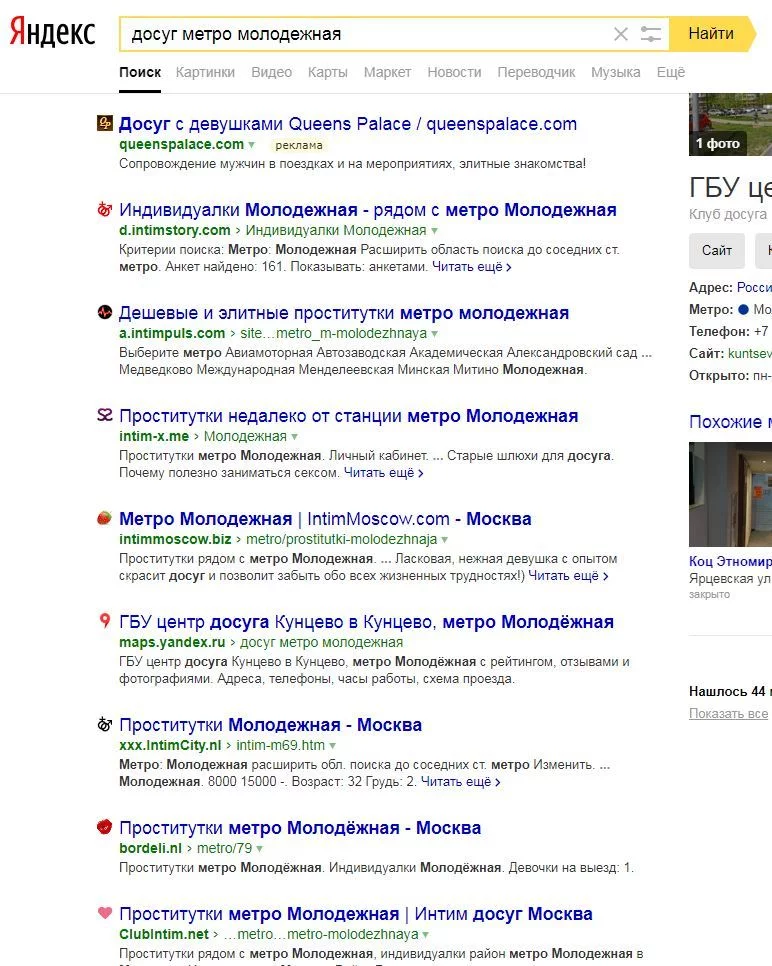
Task: Click the kuntsev site link in sidebar
Action: [750, 353]
